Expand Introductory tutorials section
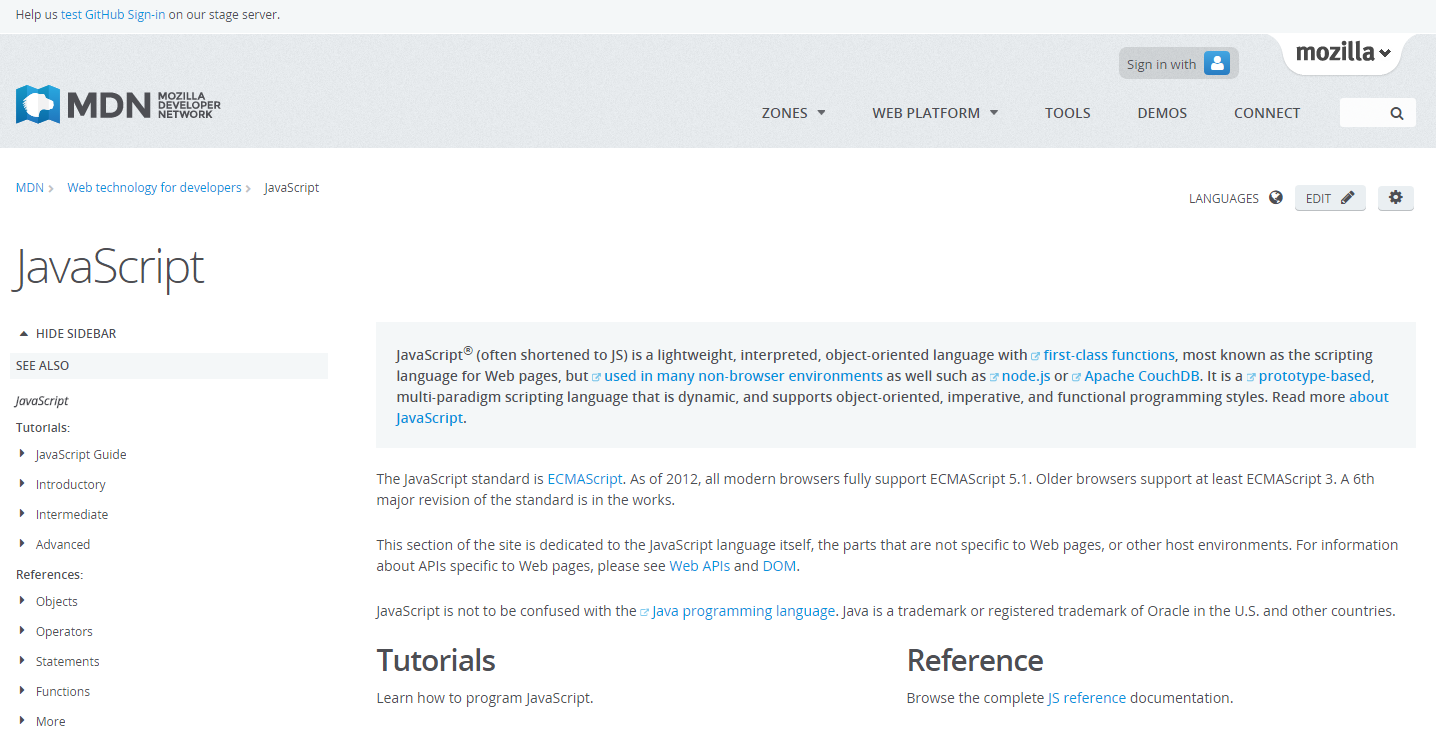 (x=23, y=484)
